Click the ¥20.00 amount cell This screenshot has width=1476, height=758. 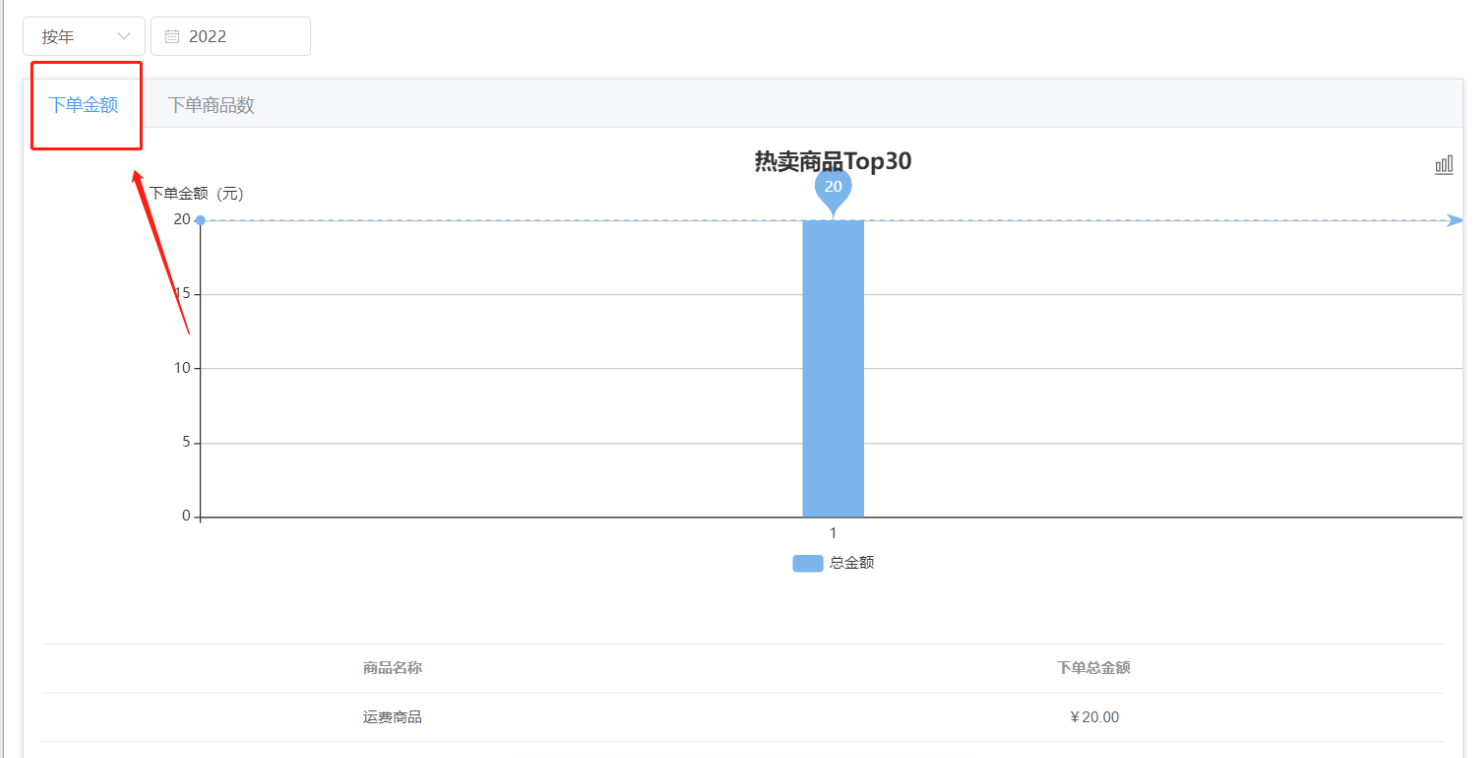[1094, 717]
